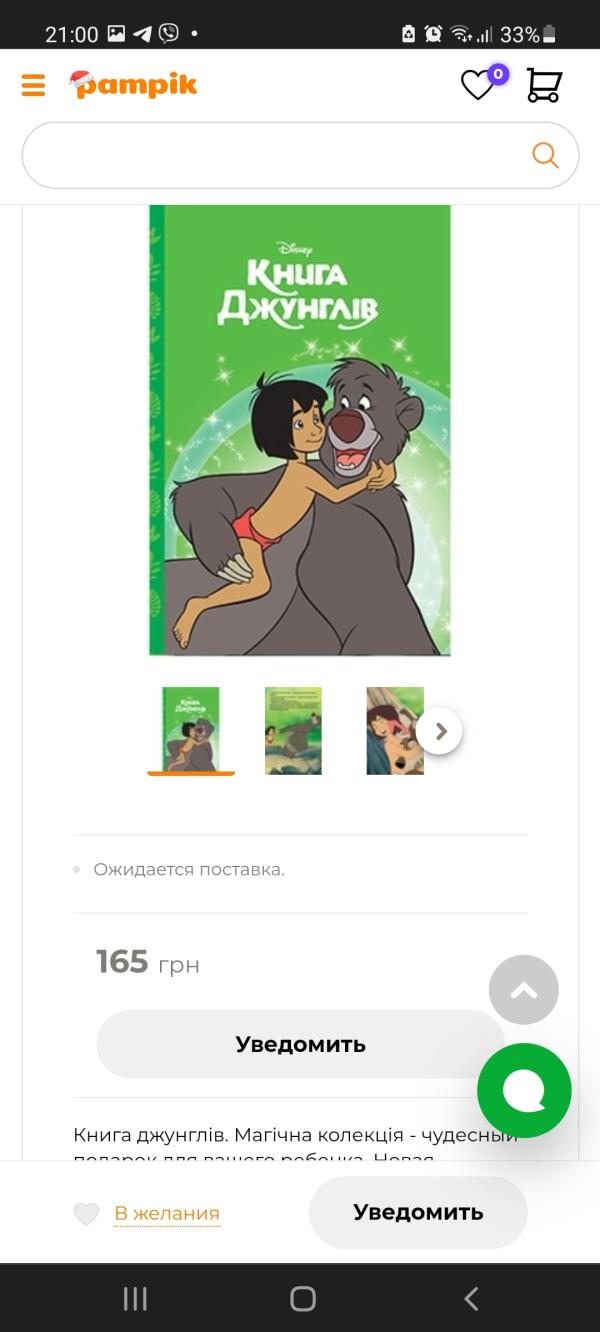Select the first book cover thumbnail
Screen dimensions: 600x1332
coord(191,730)
